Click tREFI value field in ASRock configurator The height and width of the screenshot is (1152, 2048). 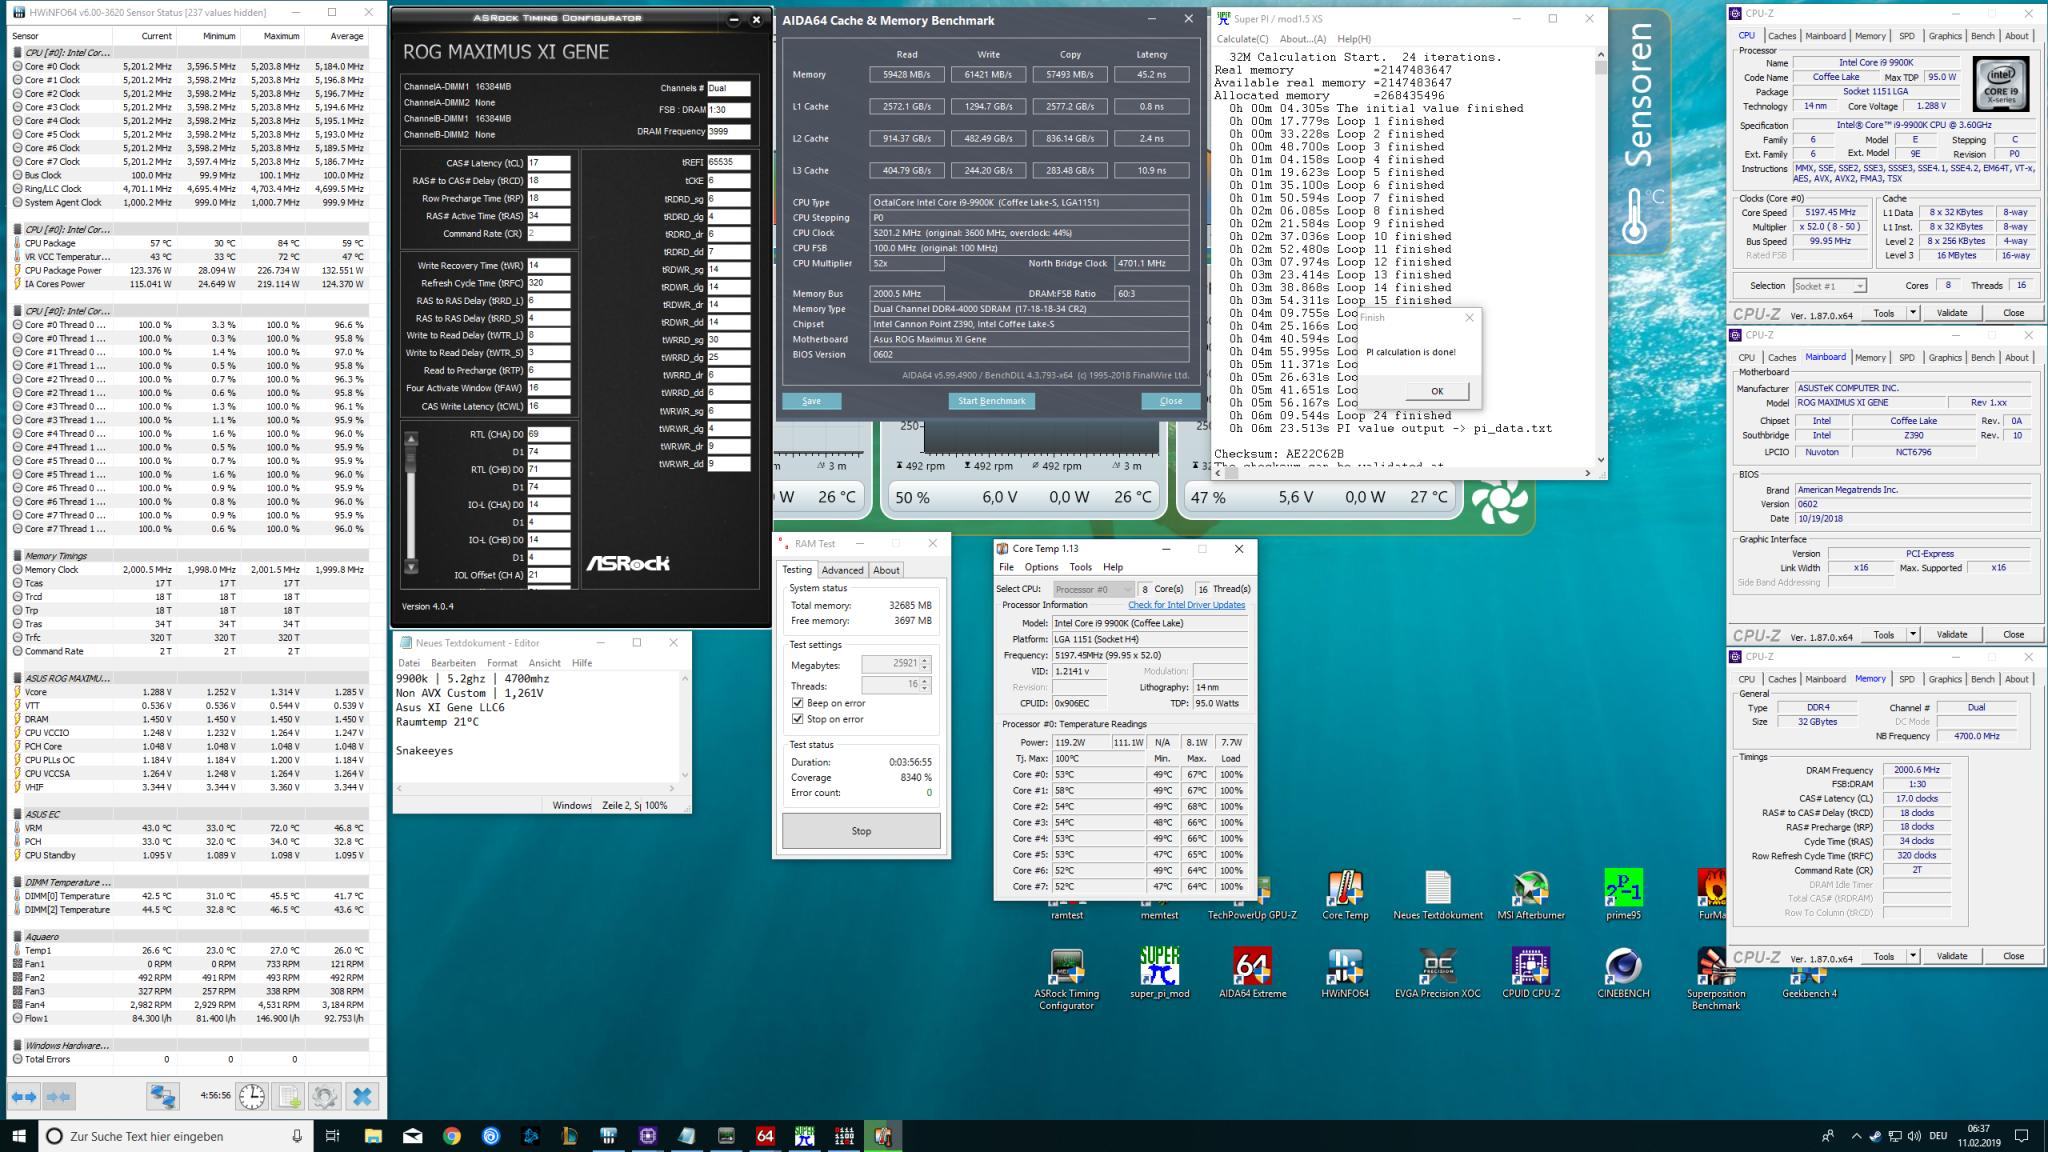[728, 161]
